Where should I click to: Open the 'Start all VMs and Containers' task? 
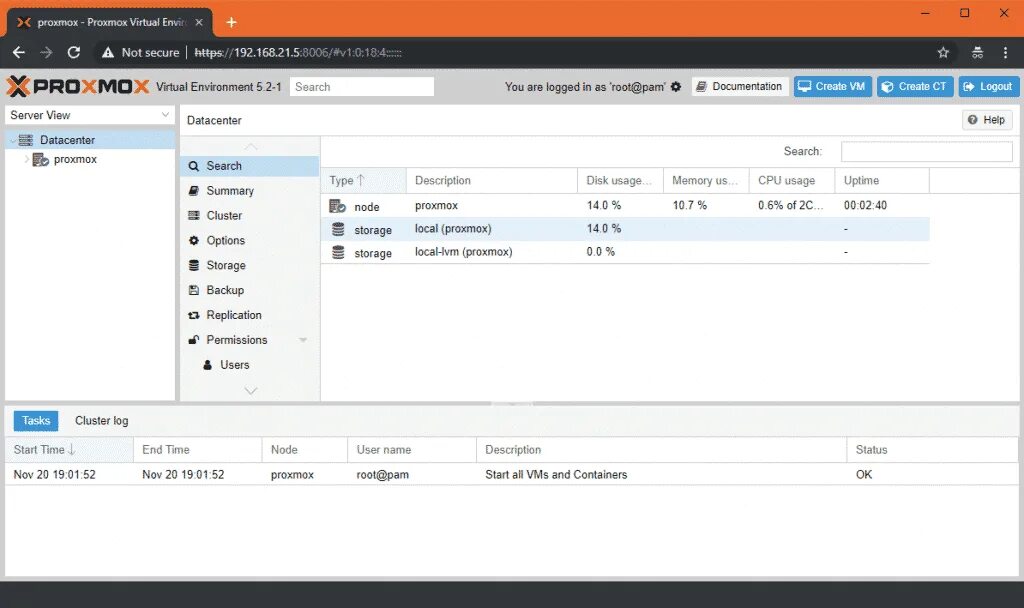(511, 475)
